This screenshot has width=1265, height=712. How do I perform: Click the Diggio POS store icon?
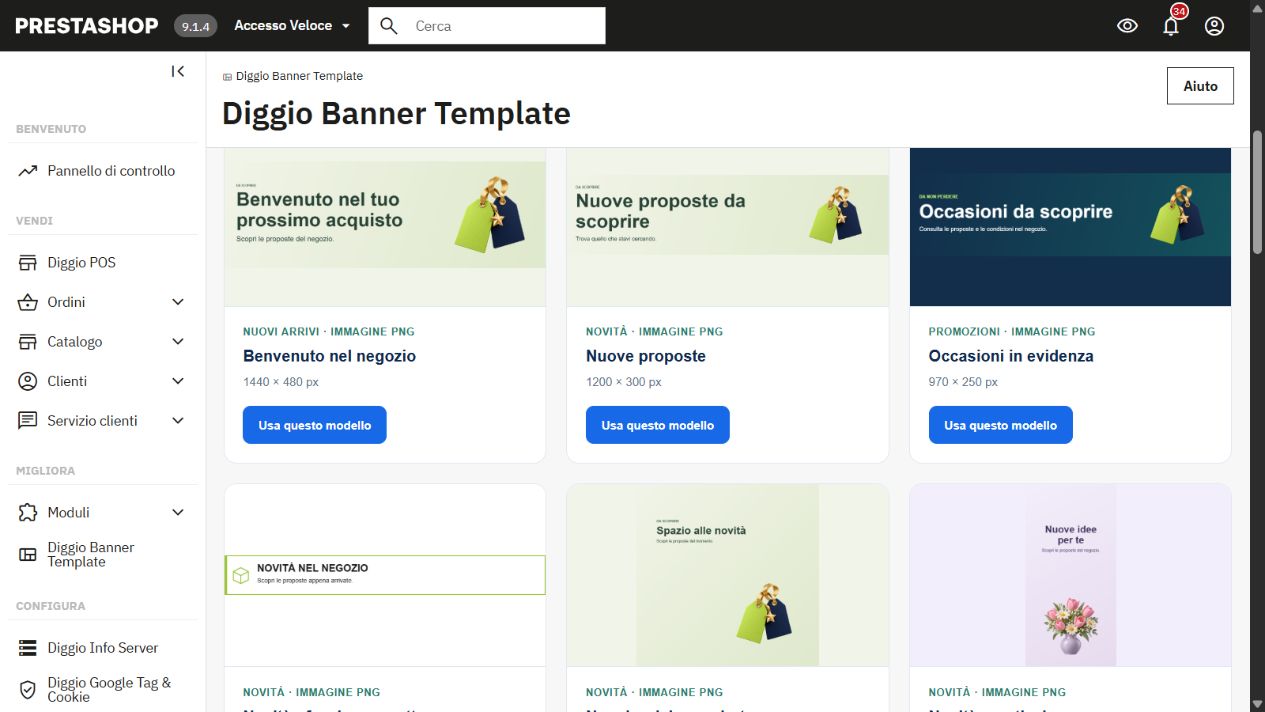point(28,263)
